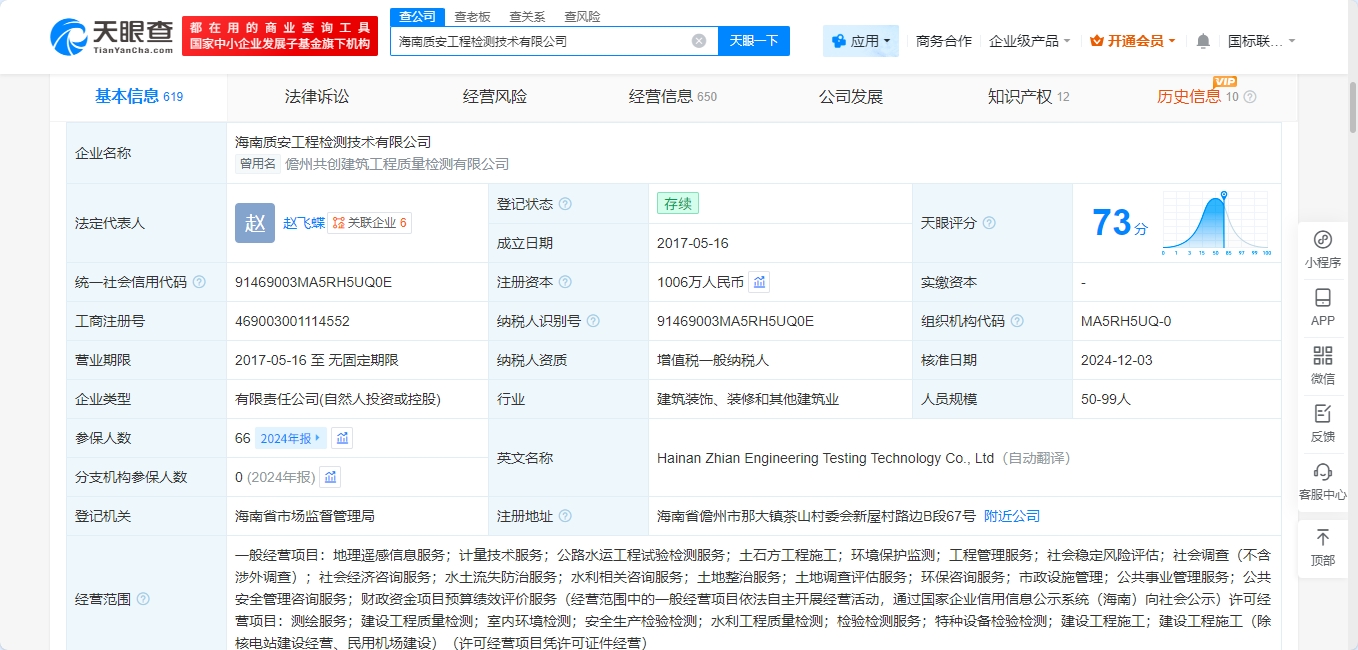Click help icon beside 统一社会信用代码

coord(199,282)
